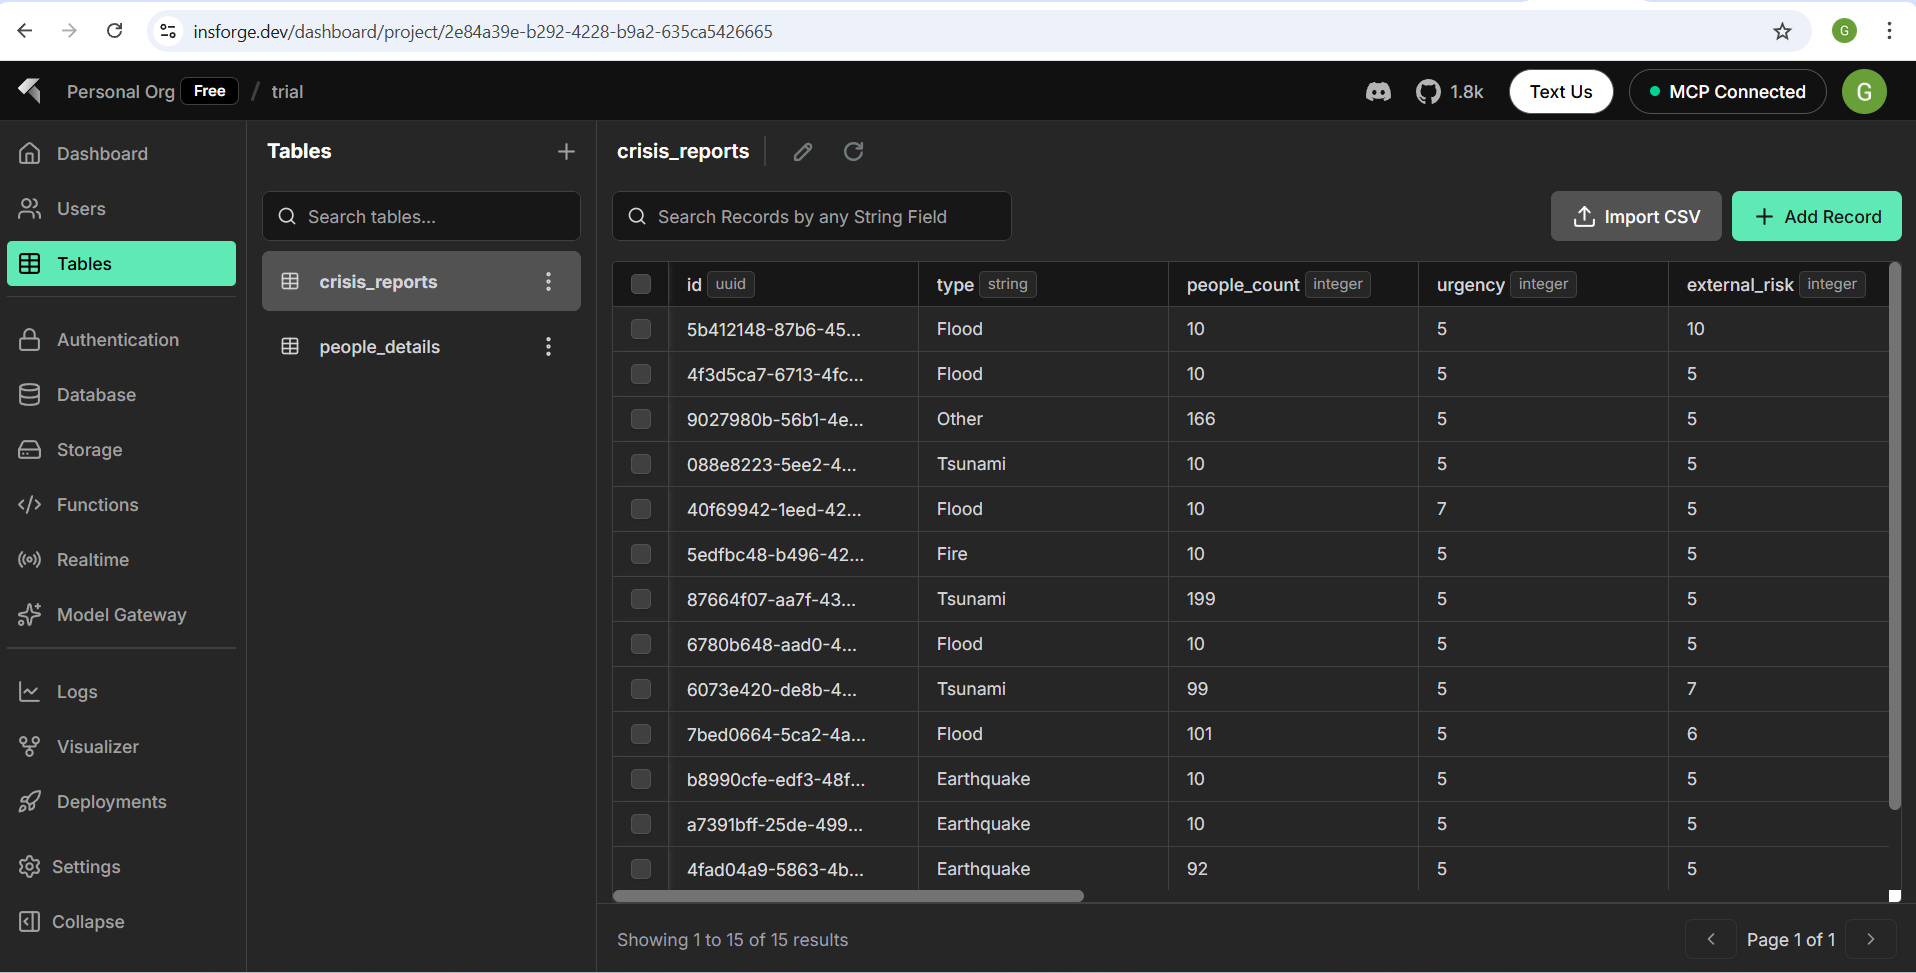Open the GitHub 1.8k stars link
The height and width of the screenshot is (973, 1916).
tap(1449, 92)
